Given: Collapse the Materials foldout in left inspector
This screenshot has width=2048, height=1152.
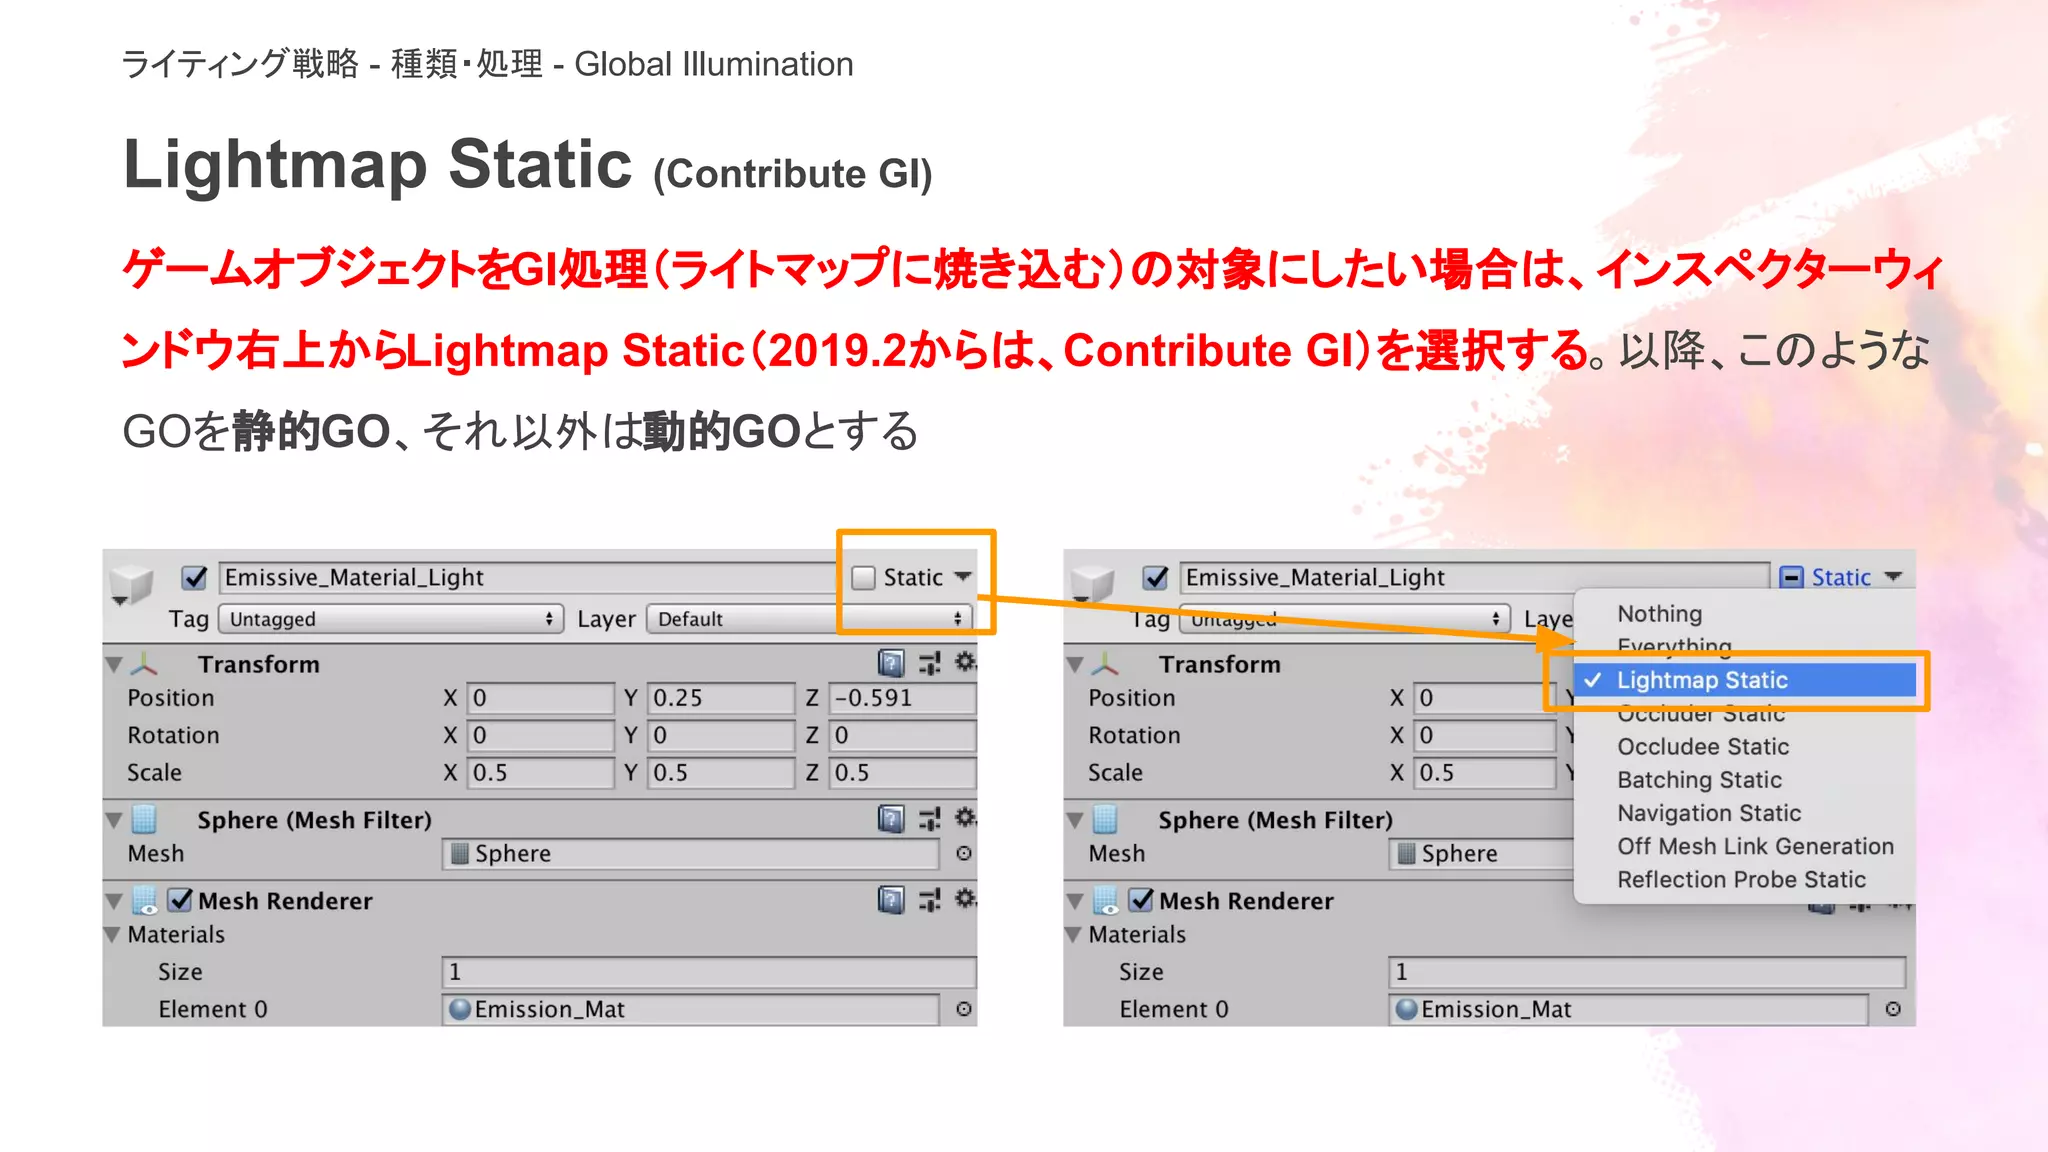Looking at the screenshot, I should point(111,934).
